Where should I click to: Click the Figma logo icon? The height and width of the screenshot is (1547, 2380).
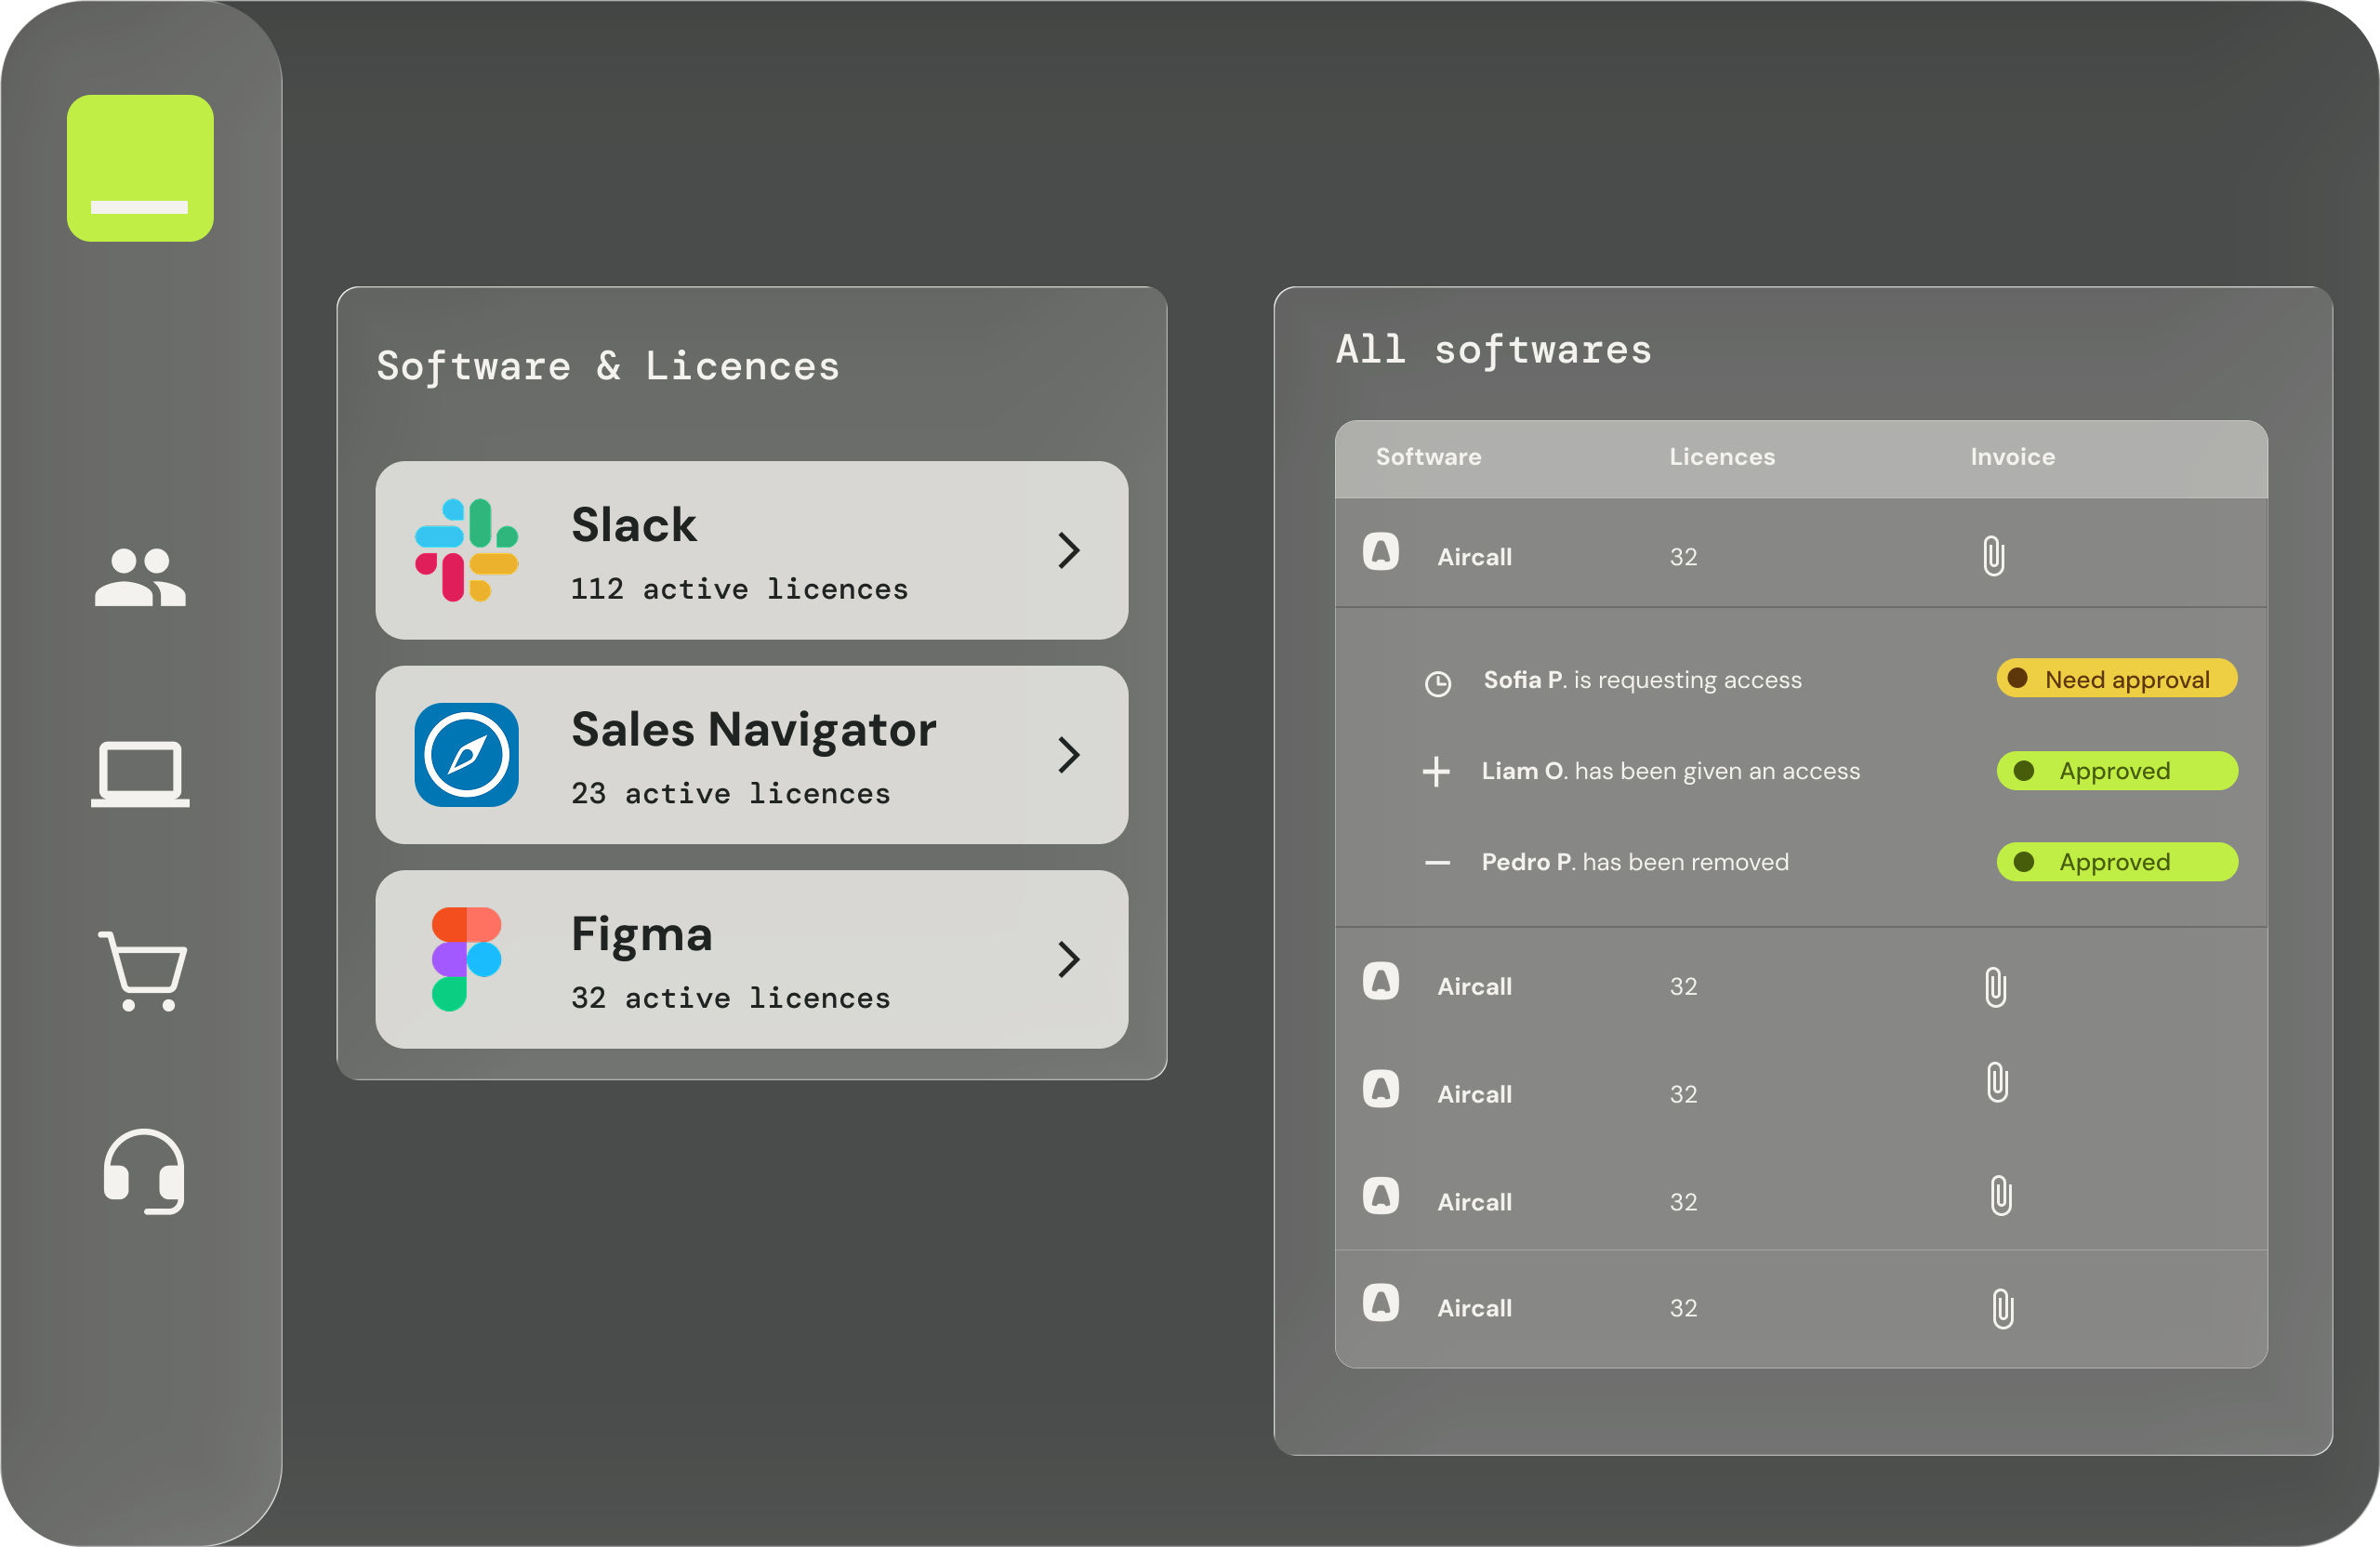click(466, 959)
